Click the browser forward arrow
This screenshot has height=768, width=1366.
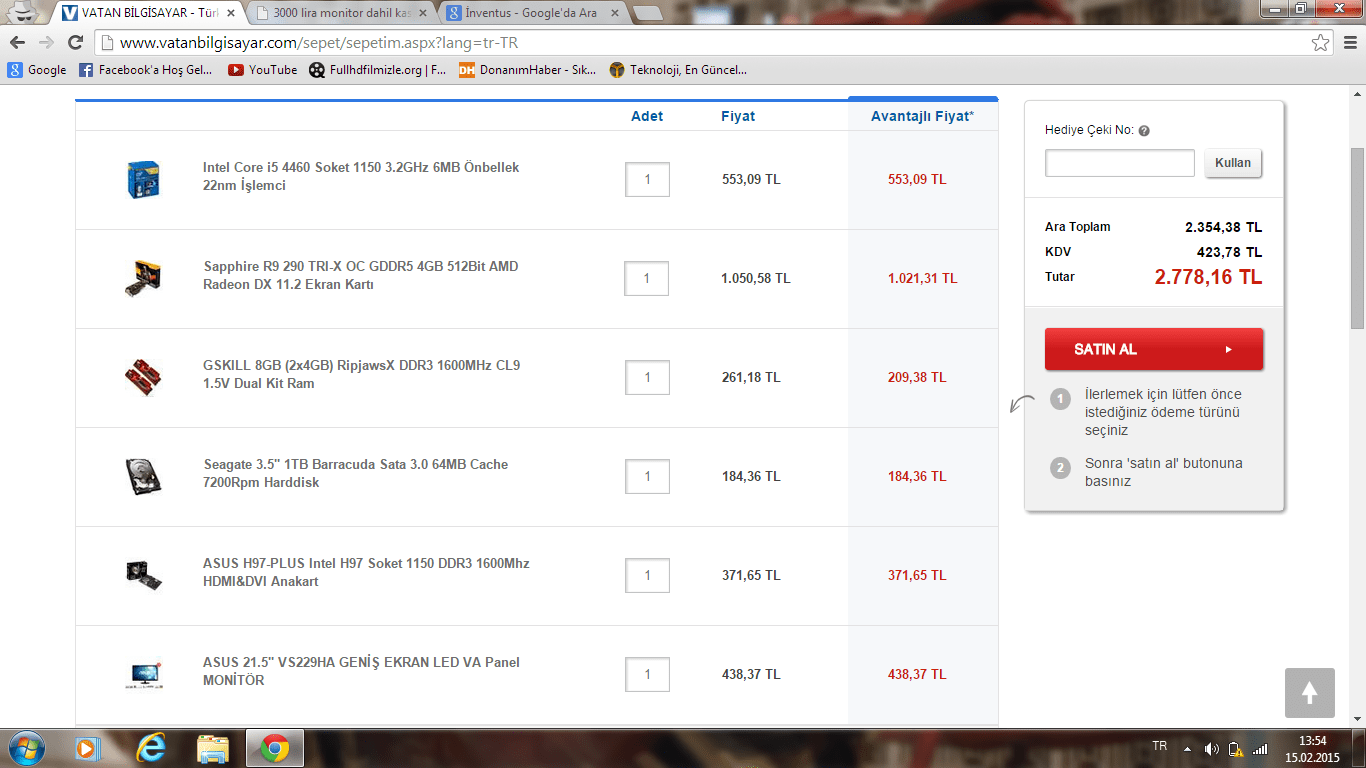[46, 43]
